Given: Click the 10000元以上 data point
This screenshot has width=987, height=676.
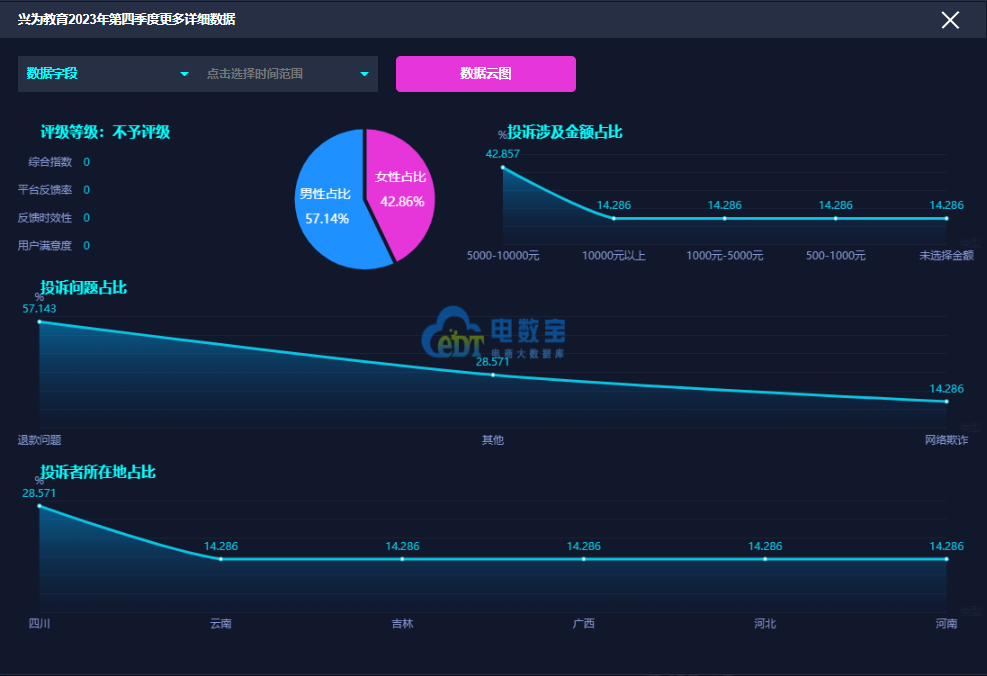Looking at the screenshot, I should tap(614, 218).
